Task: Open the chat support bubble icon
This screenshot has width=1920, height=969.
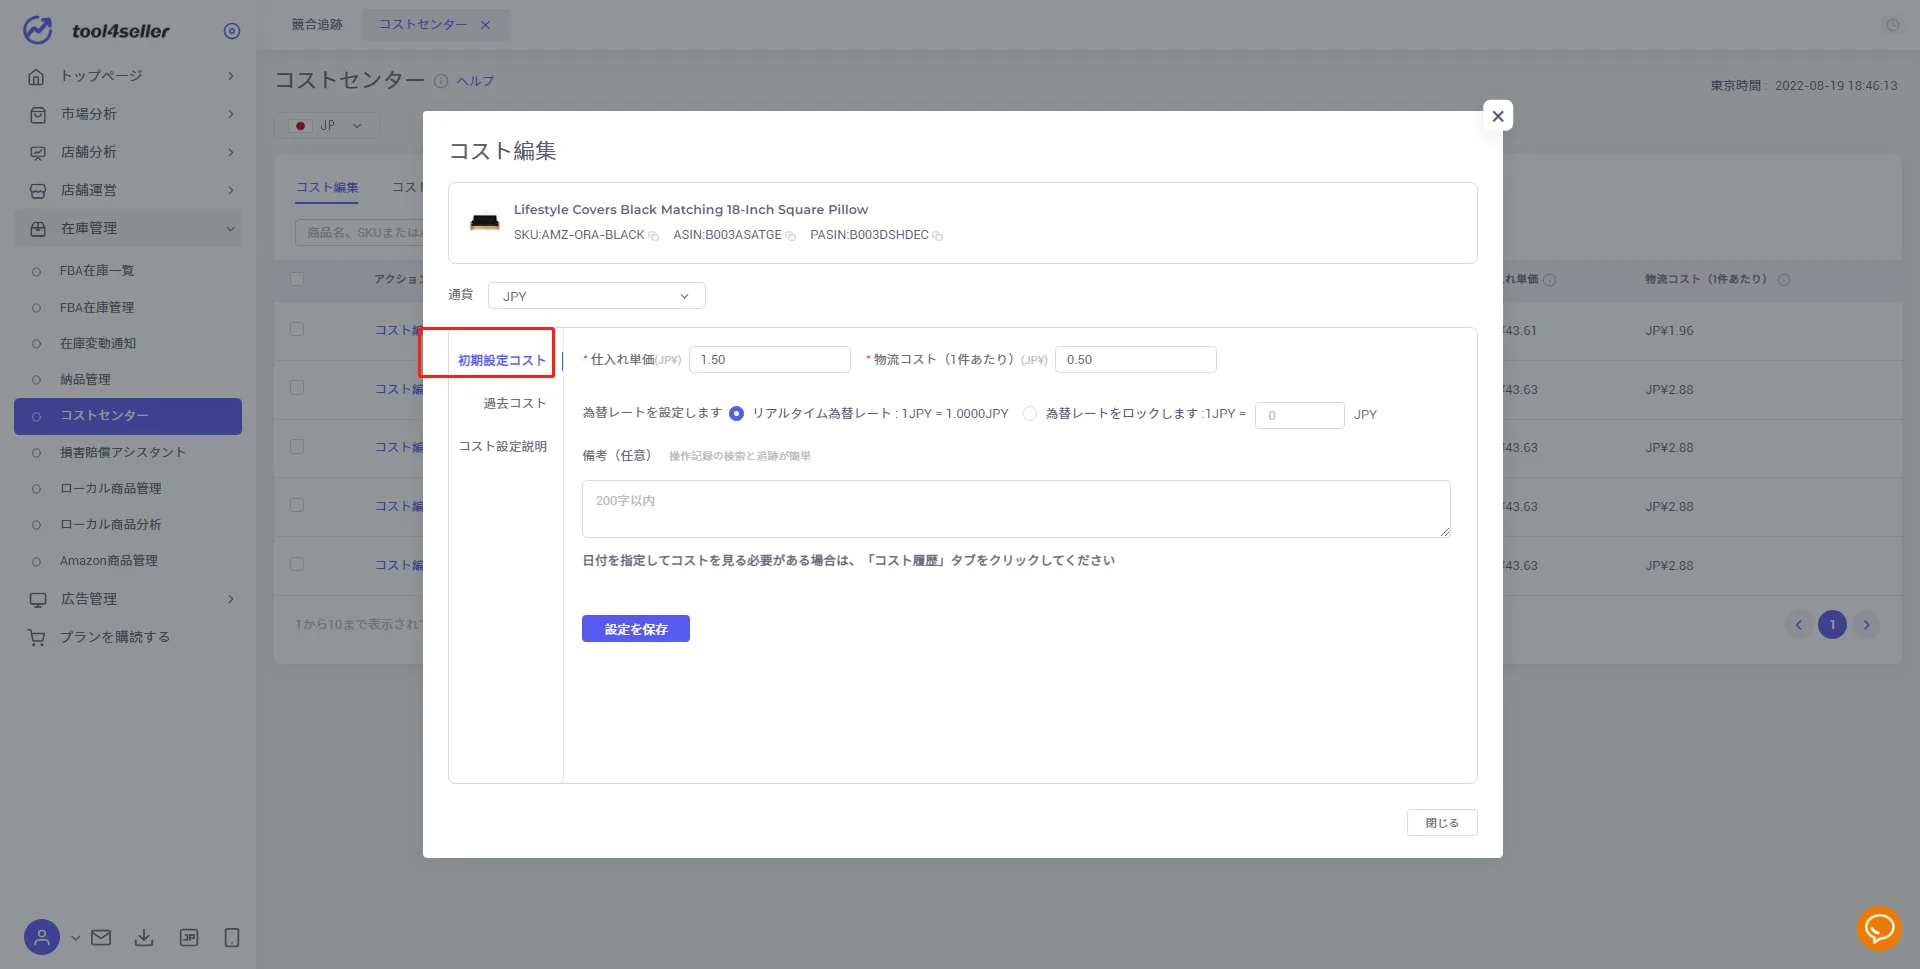Action: tap(1879, 929)
